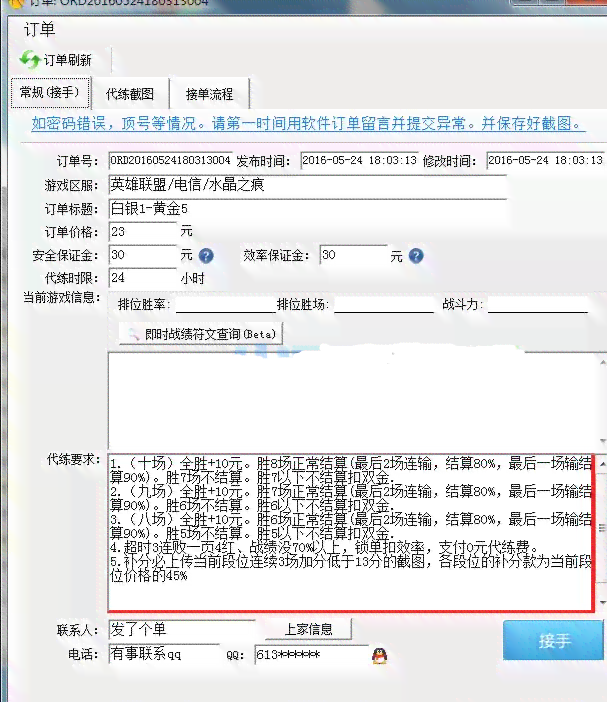Image resolution: width=607 pixels, height=702 pixels.
Task: Click inside the 代练要求 text area
Action: (x=351, y=533)
